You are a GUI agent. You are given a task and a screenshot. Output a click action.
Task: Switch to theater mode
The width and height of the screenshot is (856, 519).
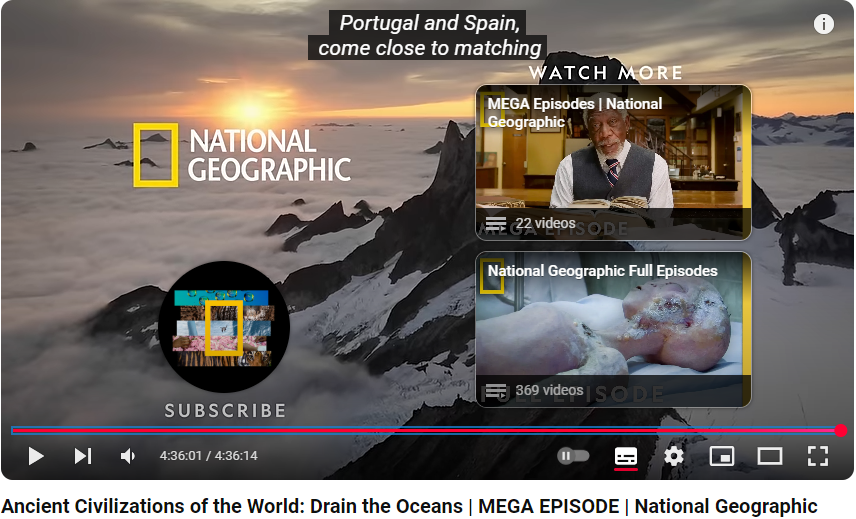770,456
